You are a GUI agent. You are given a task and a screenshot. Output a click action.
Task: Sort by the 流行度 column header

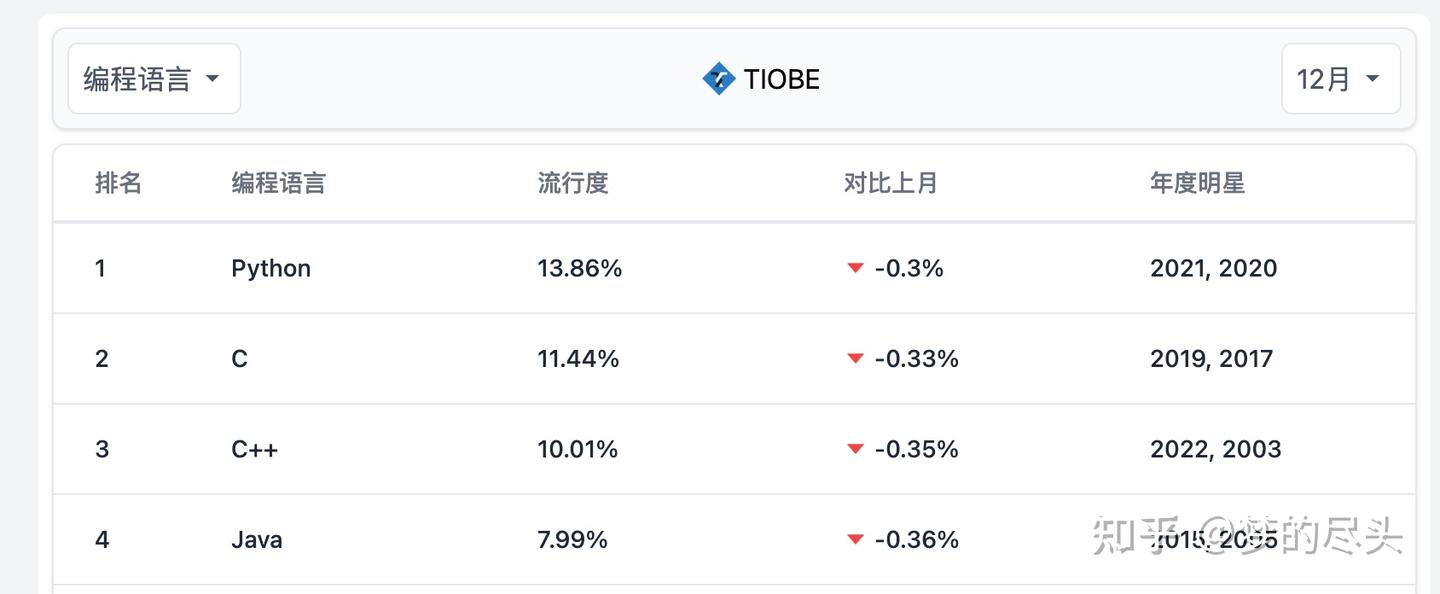[572, 183]
